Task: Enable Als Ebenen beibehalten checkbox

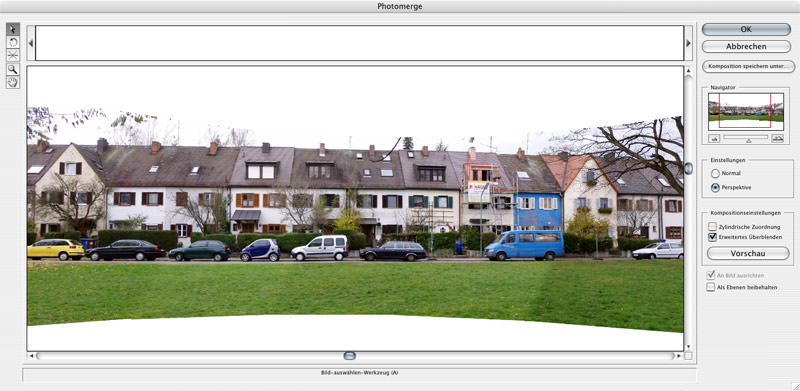Action: pos(711,287)
